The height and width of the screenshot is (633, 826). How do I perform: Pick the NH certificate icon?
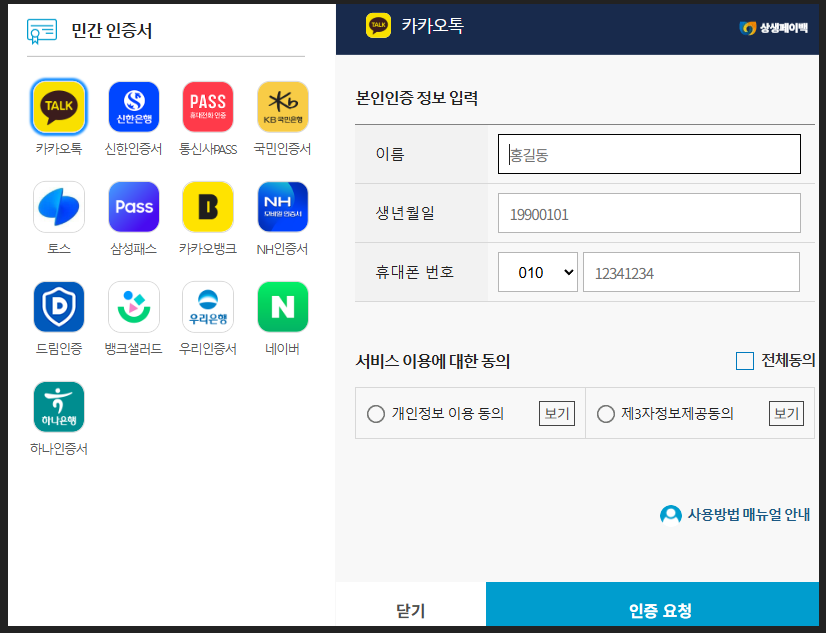[283, 207]
